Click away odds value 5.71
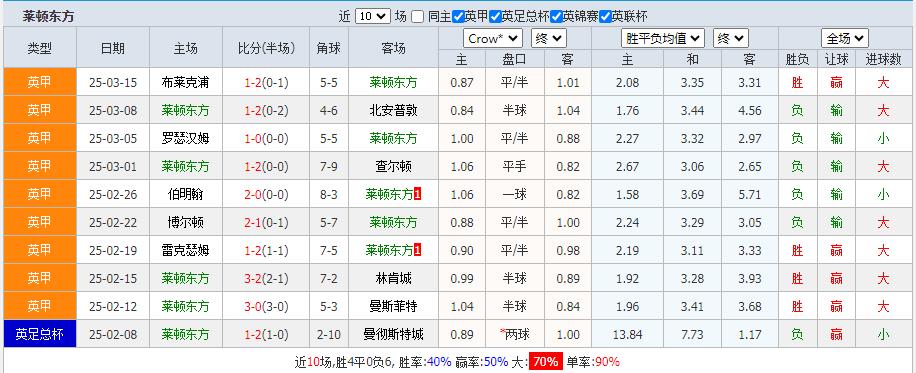Image resolution: width=916 pixels, height=373 pixels. (x=750, y=194)
